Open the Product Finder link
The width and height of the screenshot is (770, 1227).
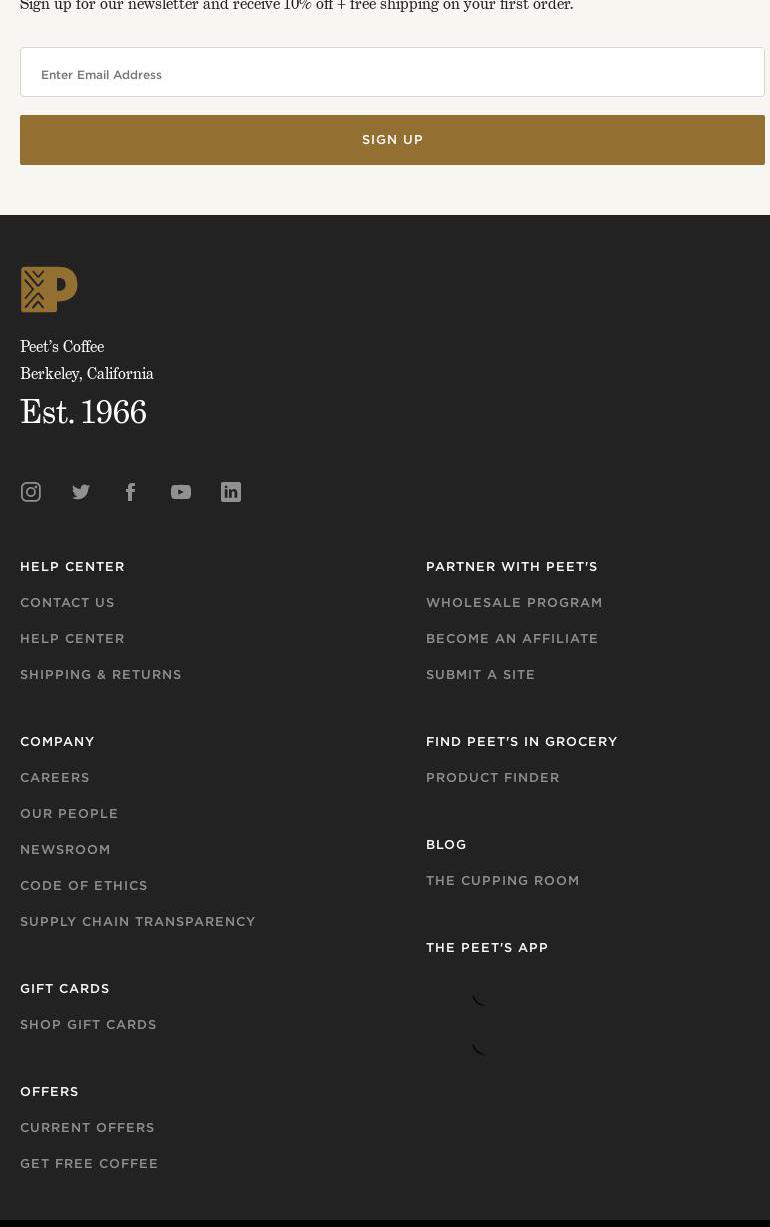pyautogui.click(x=493, y=777)
